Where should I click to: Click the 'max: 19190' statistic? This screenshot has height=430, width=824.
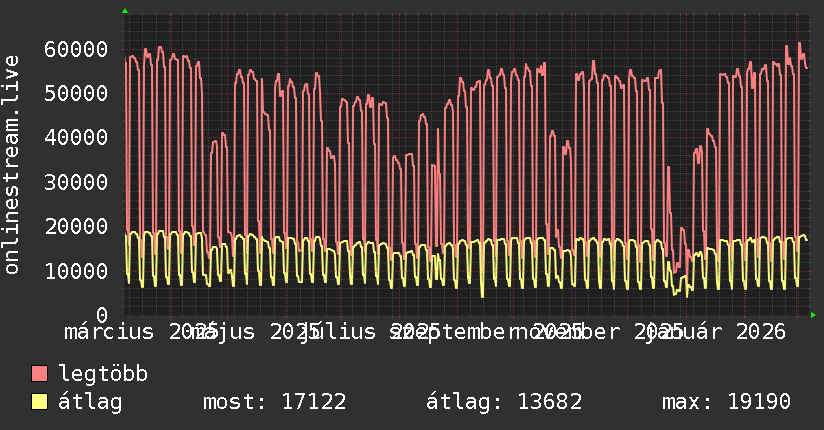tap(726, 402)
